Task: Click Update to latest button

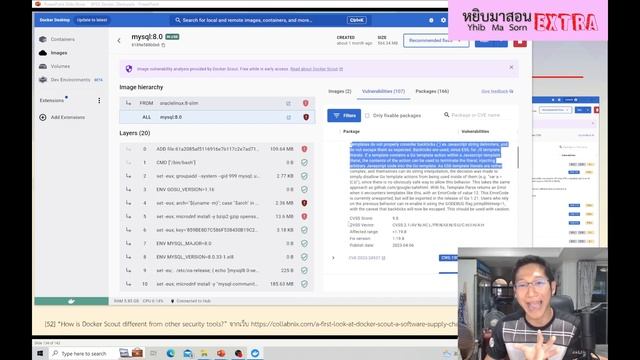Action: click(x=92, y=20)
